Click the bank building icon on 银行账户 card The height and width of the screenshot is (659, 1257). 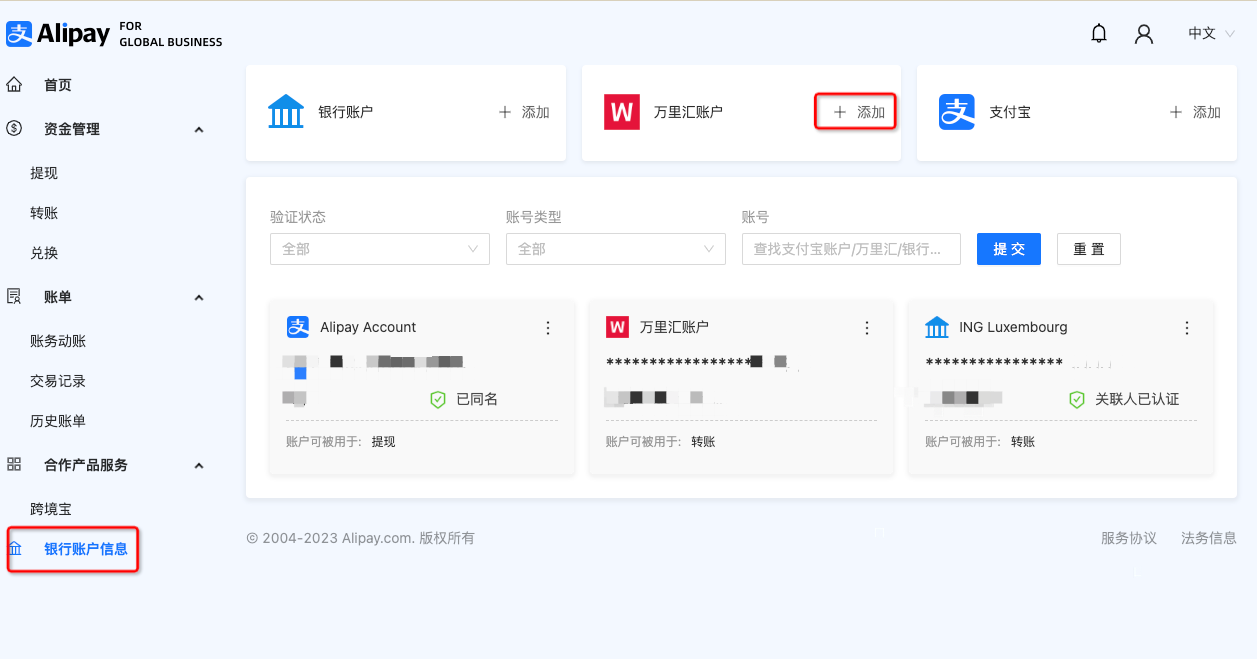pyautogui.click(x=286, y=111)
